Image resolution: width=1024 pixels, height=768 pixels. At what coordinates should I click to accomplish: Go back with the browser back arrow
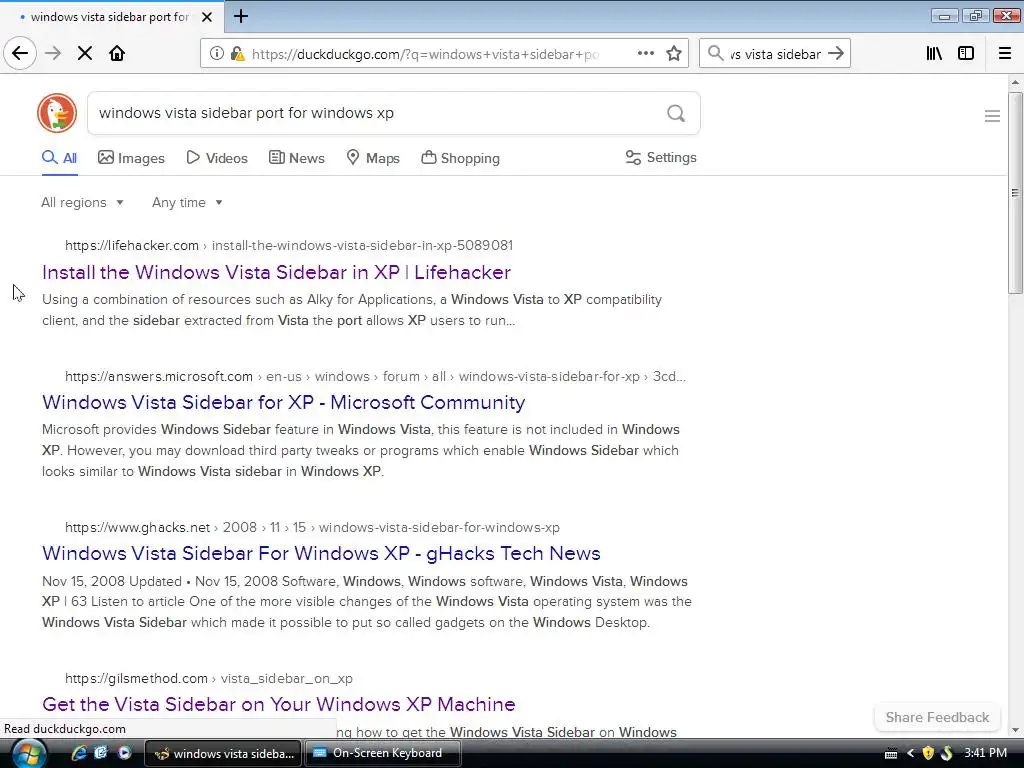click(20, 54)
